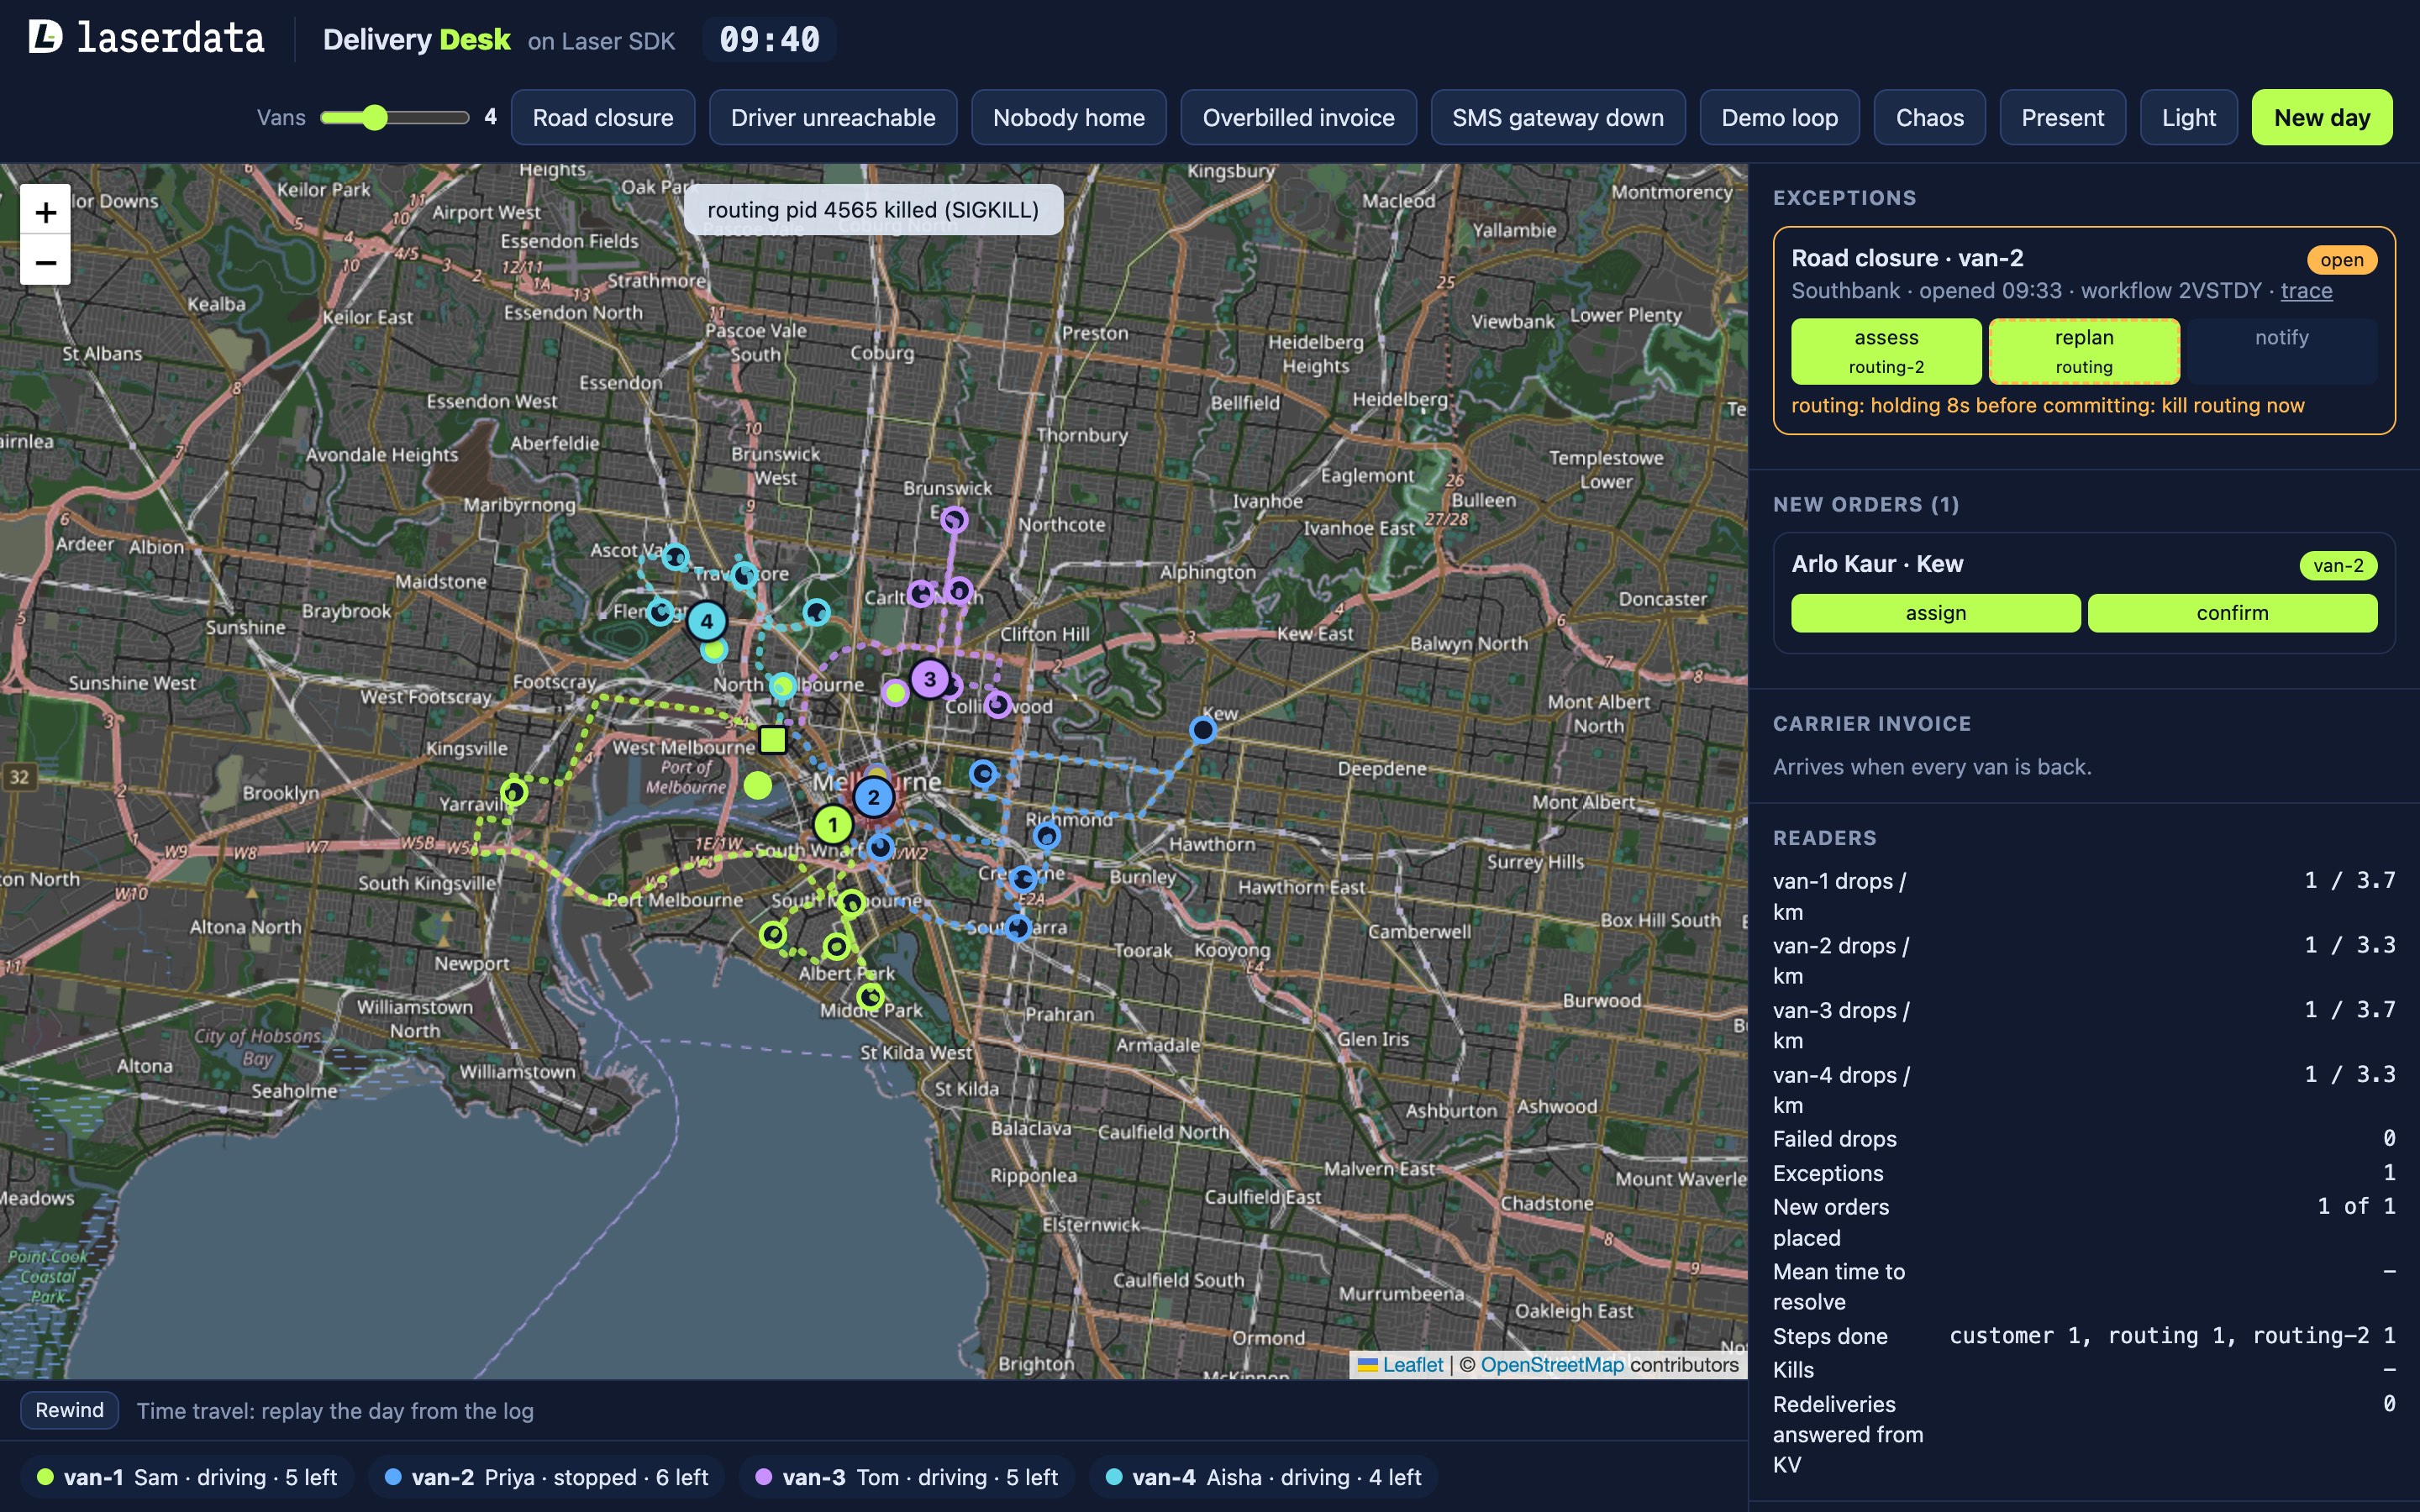Click the 09:40 clock display
Image resolution: width=2420 pixels, height=1512 pixels.
pos(769,40)
